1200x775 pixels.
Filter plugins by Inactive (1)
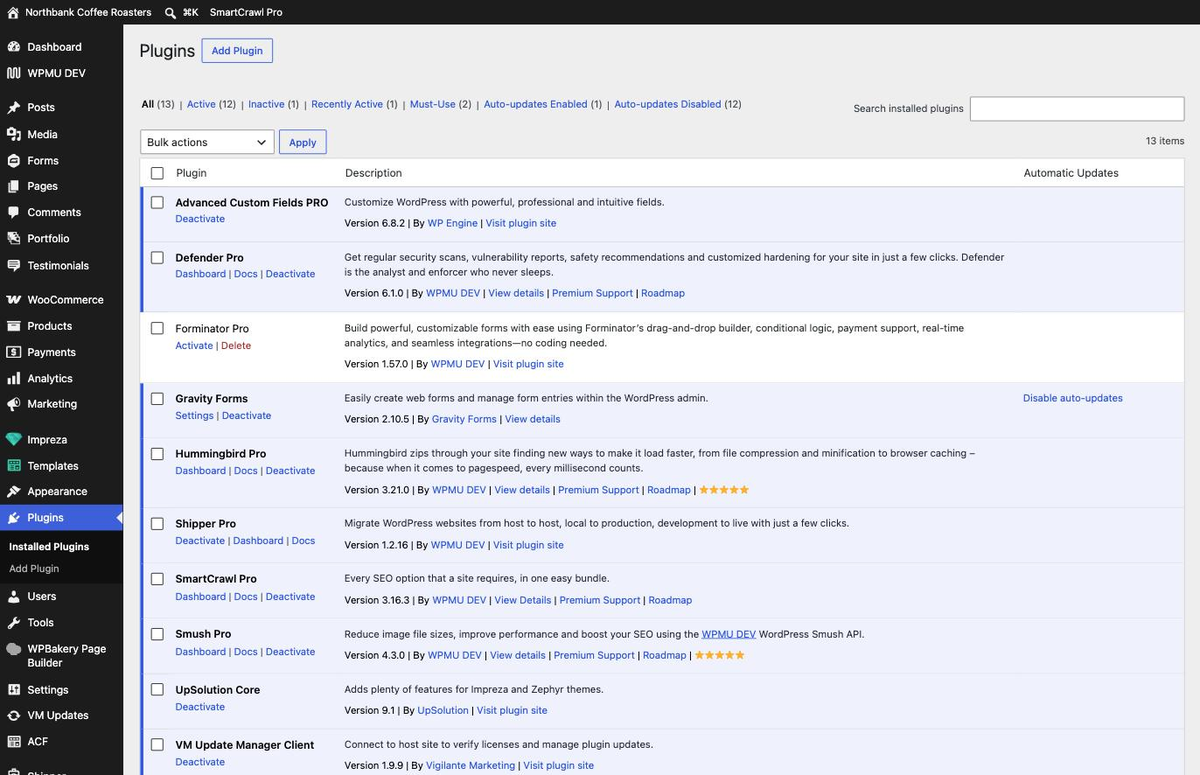click(x=273, y=104)
